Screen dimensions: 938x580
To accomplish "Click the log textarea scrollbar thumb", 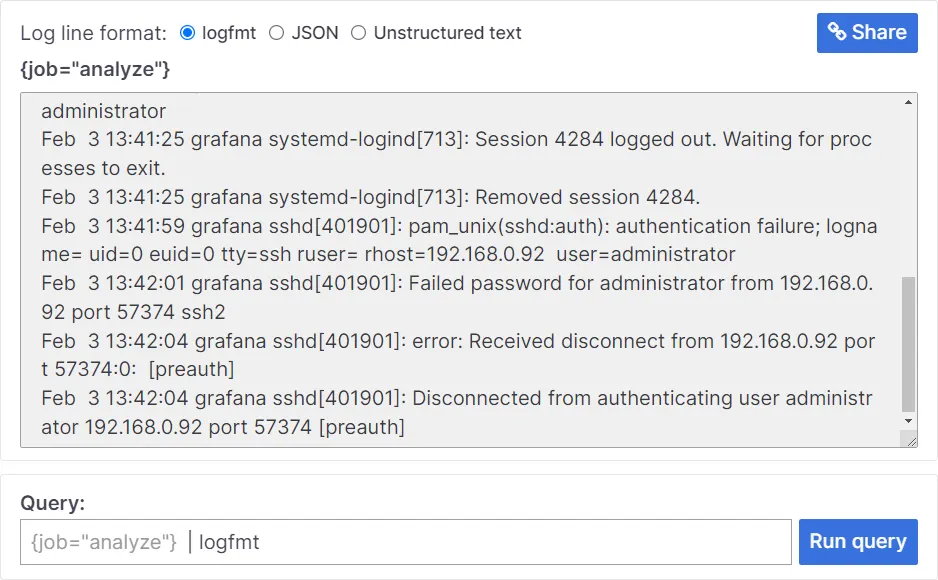I will tap(908, 344).
